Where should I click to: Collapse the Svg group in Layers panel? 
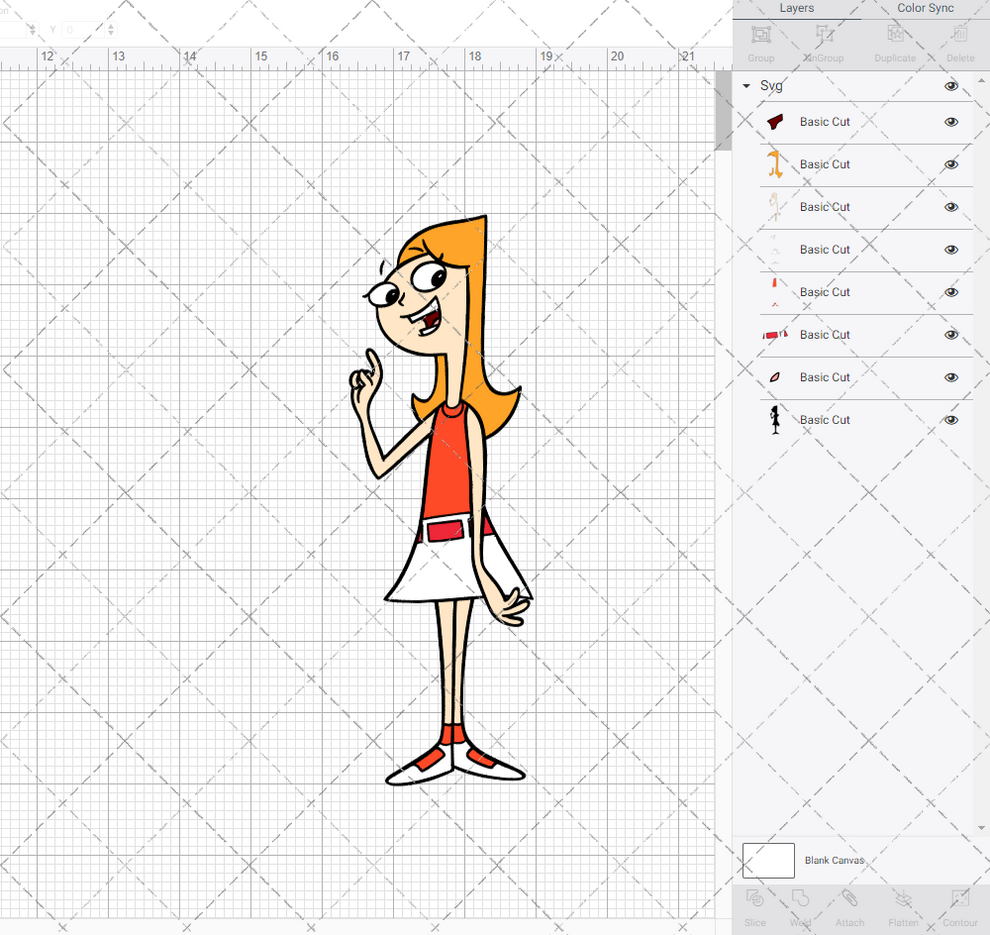point(745,86)
